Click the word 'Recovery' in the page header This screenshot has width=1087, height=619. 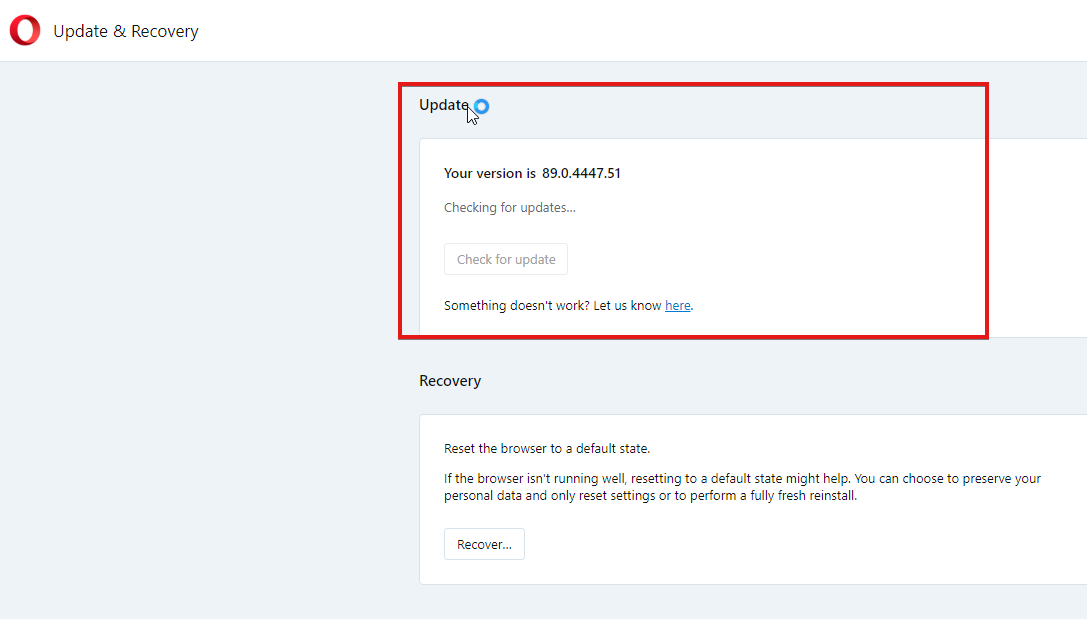click(165, 32)
